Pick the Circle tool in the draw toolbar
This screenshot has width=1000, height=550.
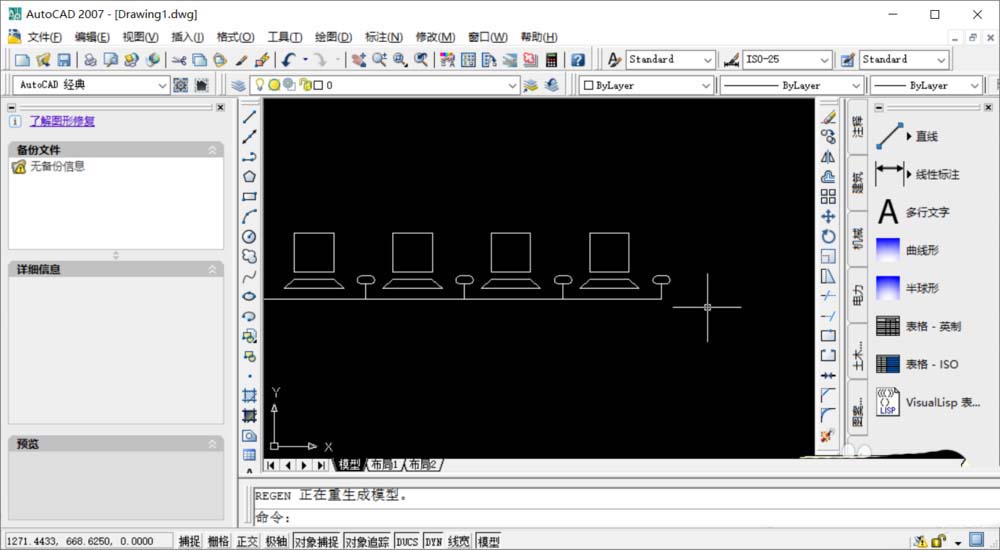250,236
